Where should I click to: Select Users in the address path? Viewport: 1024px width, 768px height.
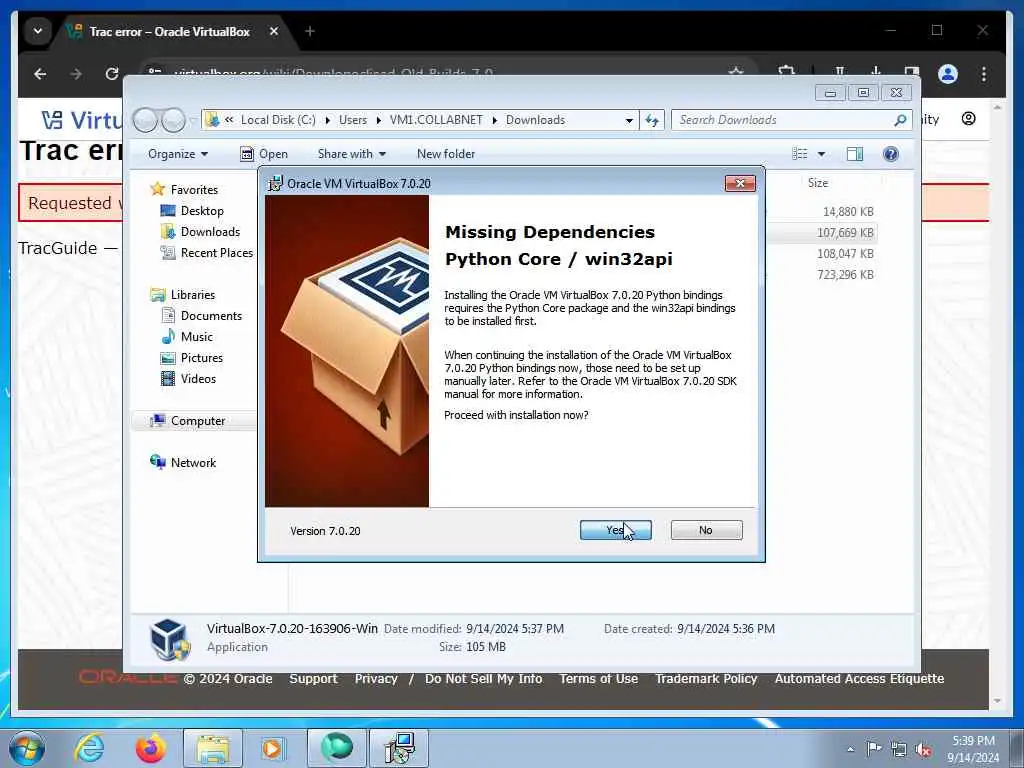click(353, 120)
